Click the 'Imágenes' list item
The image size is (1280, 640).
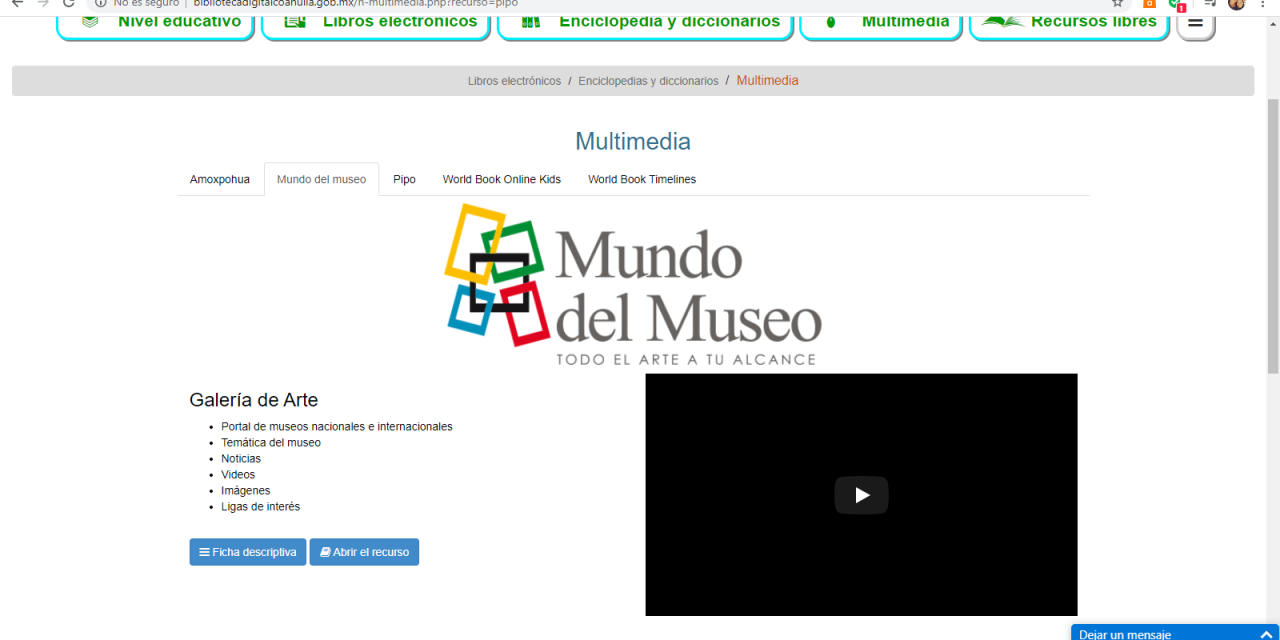tap(246, 491)
